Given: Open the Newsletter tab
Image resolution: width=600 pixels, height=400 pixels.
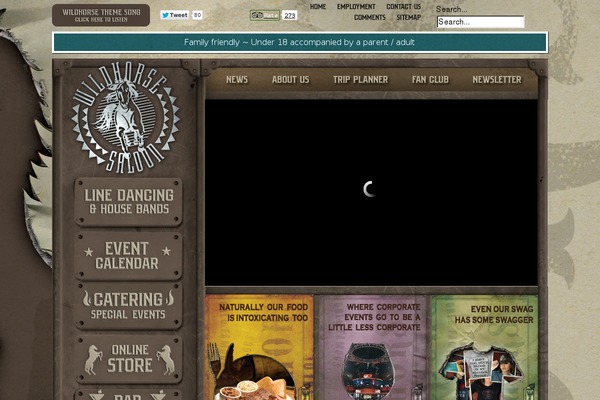Looking at the screenshot, I should click(497, 80).
